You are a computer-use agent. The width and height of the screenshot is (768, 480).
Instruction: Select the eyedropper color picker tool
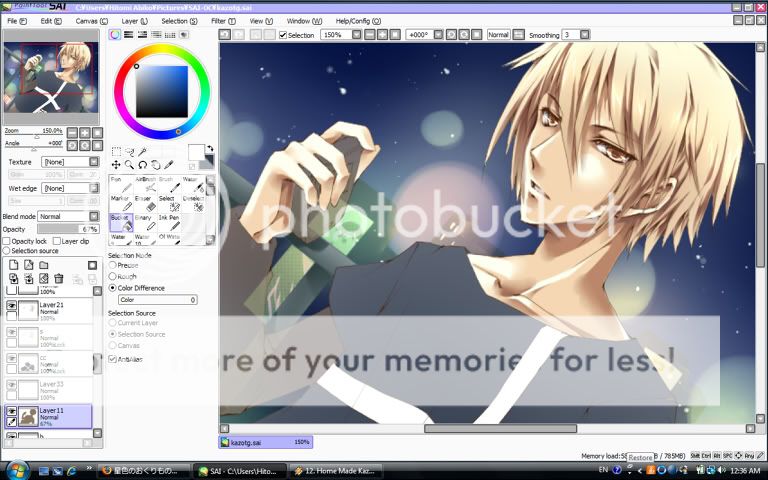point(169,165)
